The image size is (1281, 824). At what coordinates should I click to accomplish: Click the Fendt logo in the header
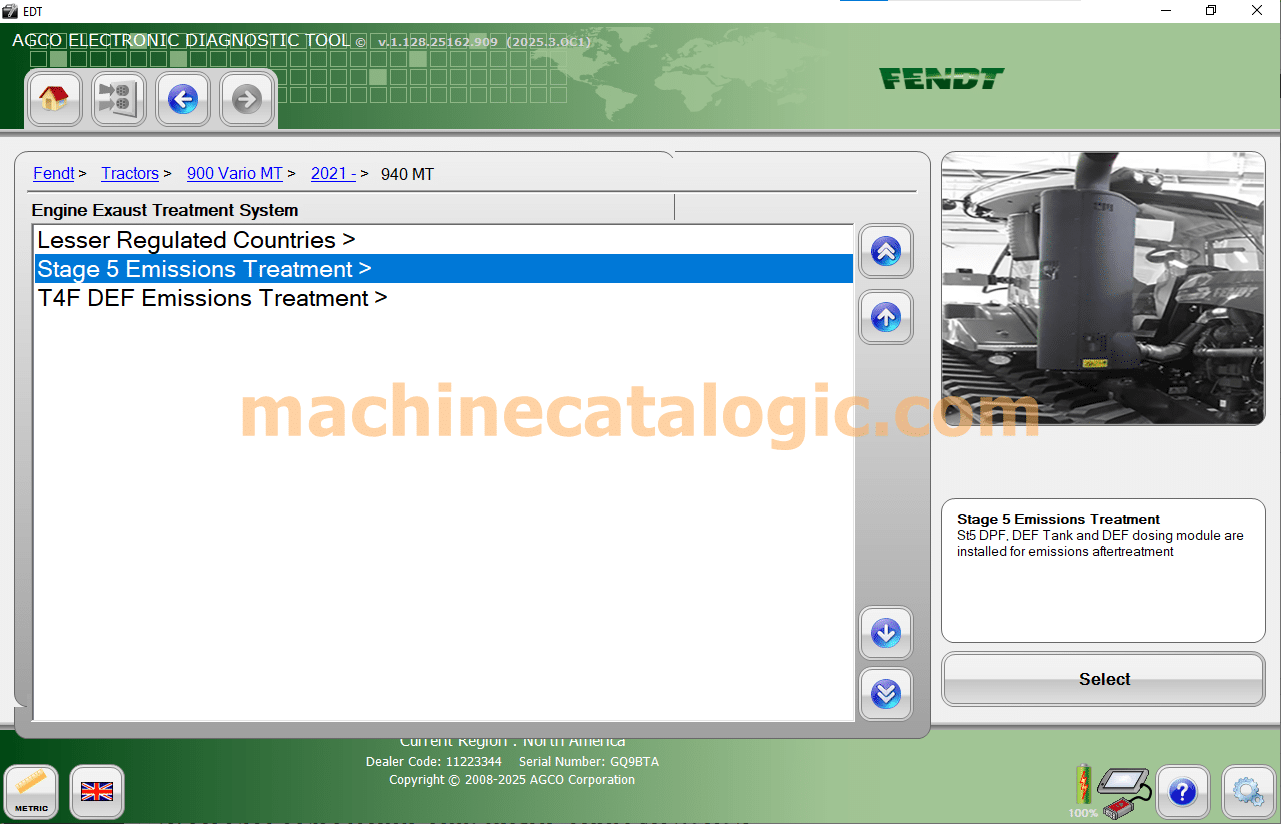[942, 78]
